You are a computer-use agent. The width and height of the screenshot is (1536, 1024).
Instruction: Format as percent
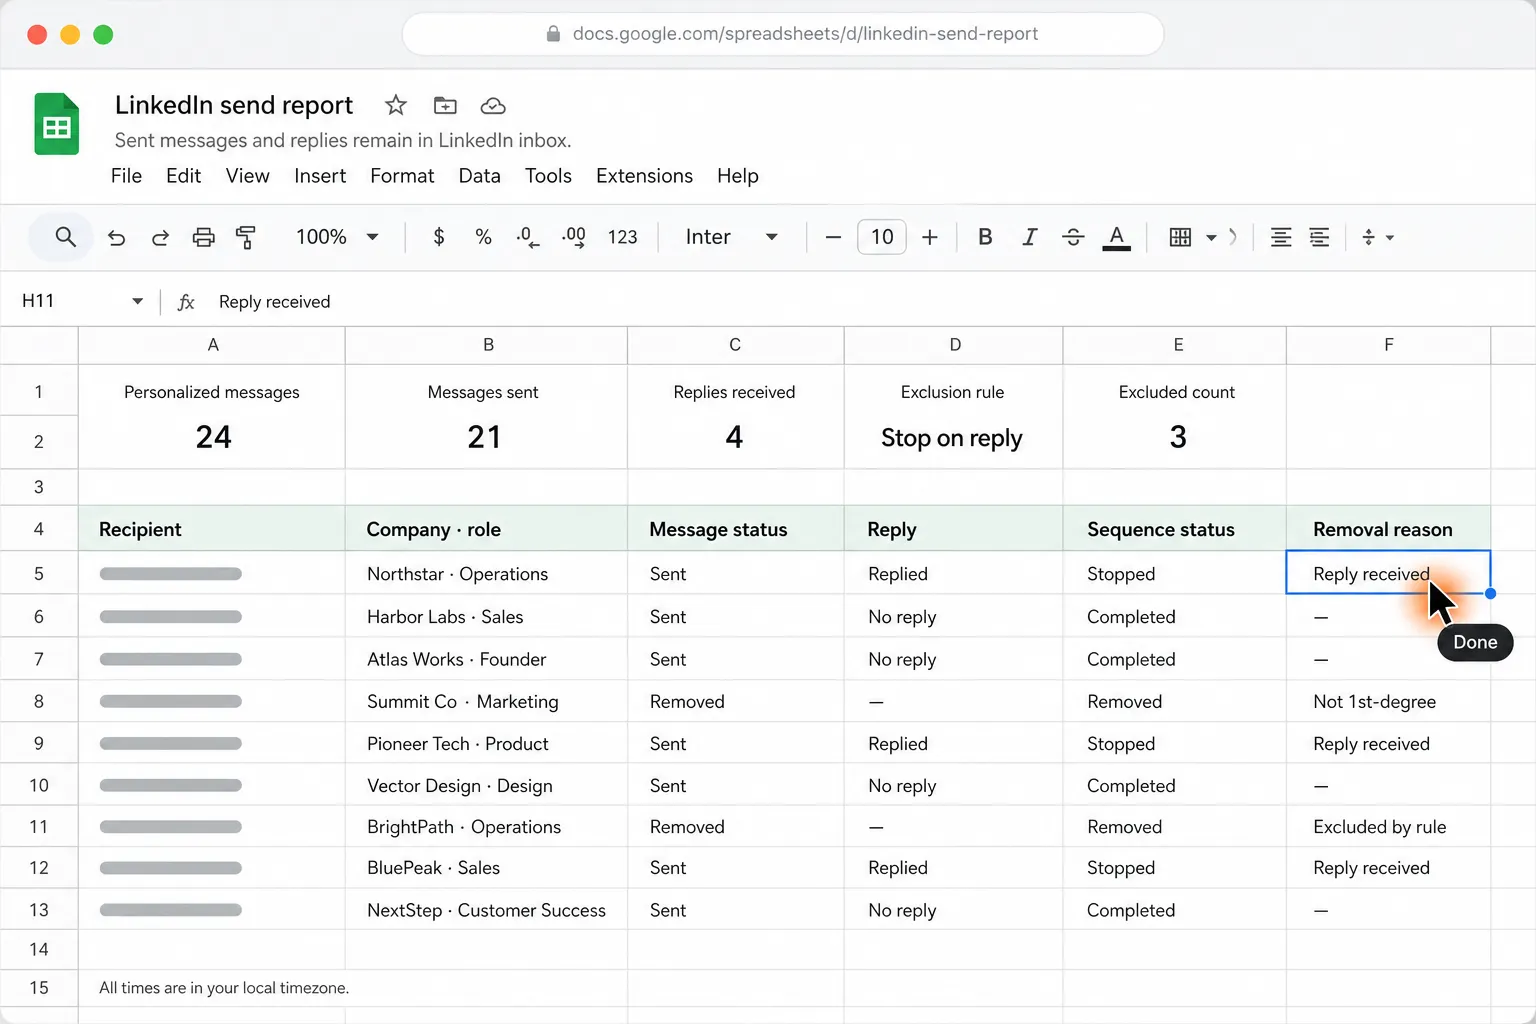click(484, 237)
